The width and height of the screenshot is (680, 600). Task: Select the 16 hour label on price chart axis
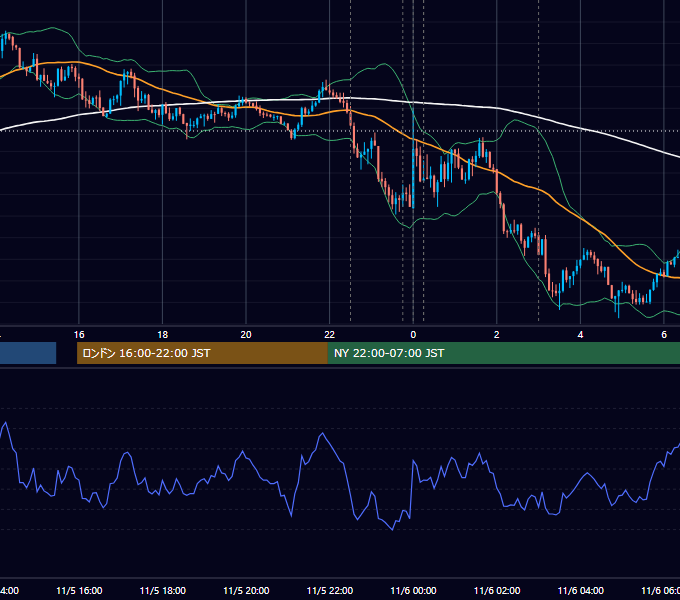(x=79, y=335)
